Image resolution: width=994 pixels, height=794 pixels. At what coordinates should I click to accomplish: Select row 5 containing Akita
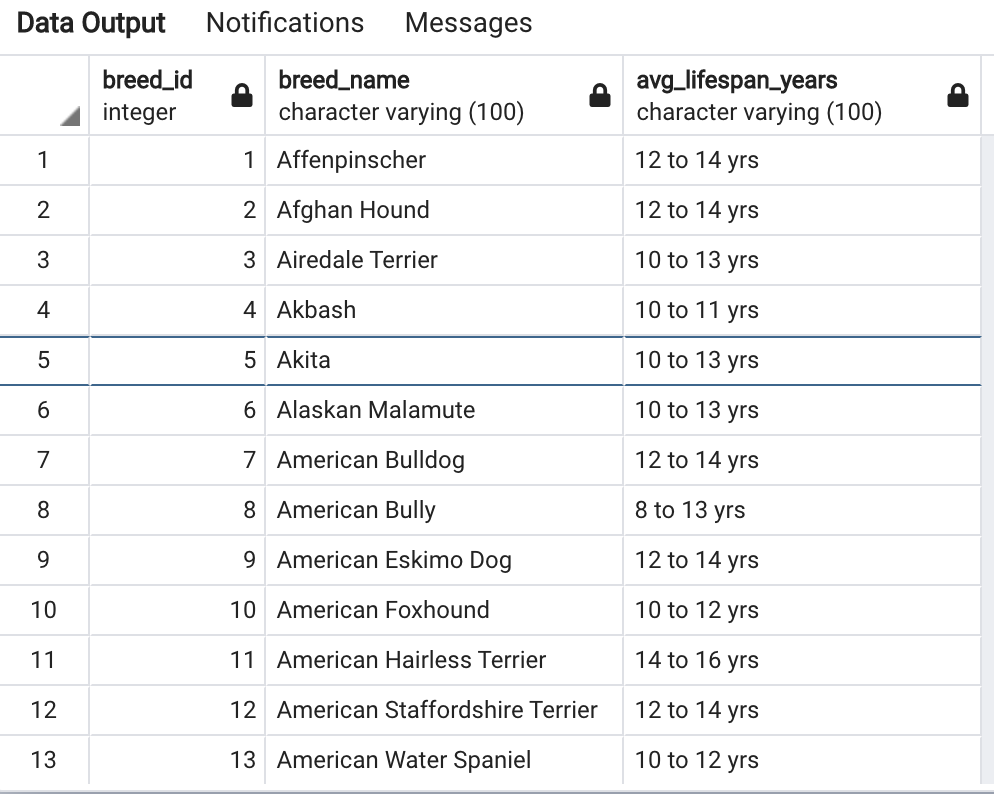click(x=44, y=360)
